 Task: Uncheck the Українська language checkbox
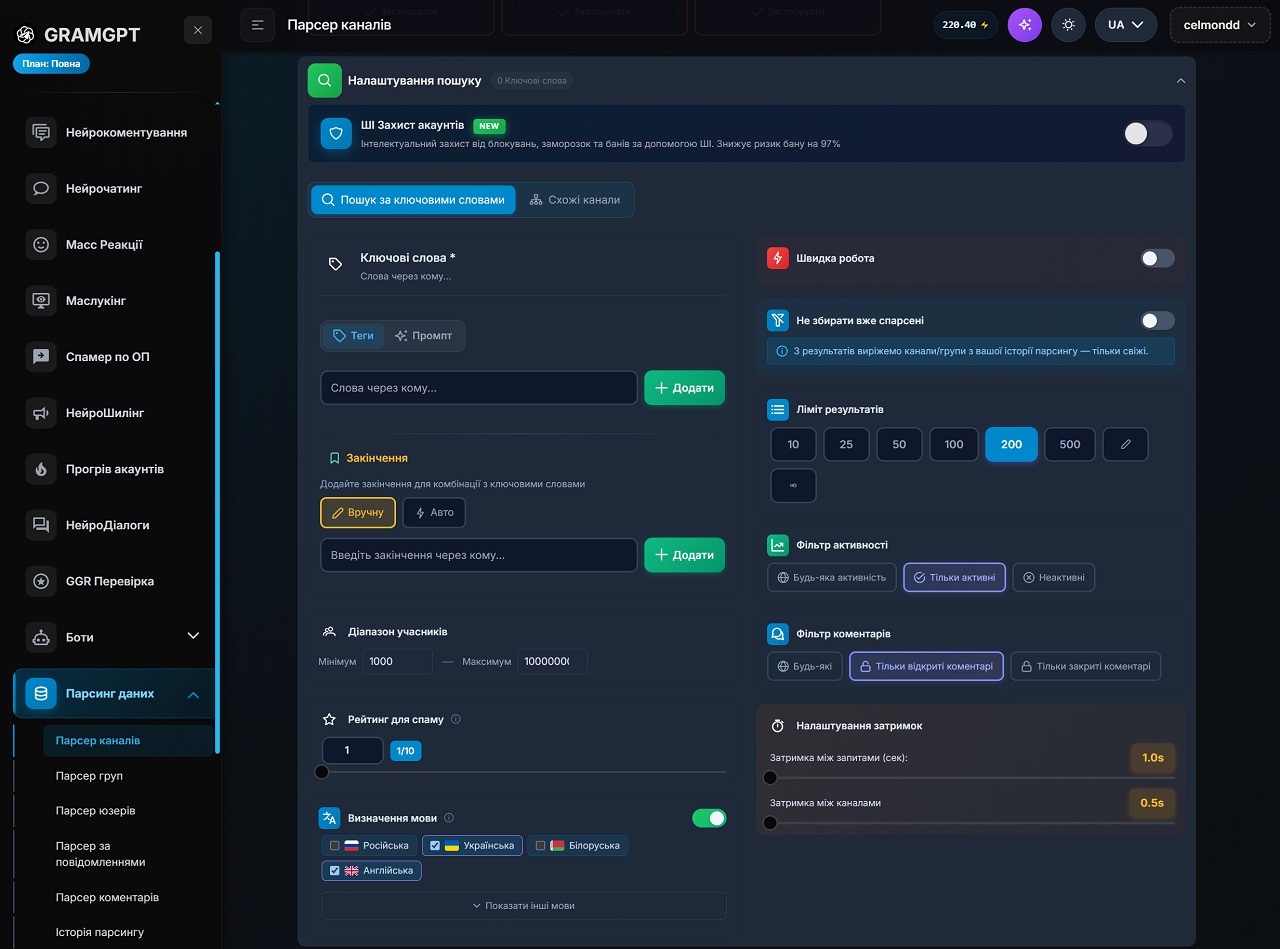click(434, 846)
